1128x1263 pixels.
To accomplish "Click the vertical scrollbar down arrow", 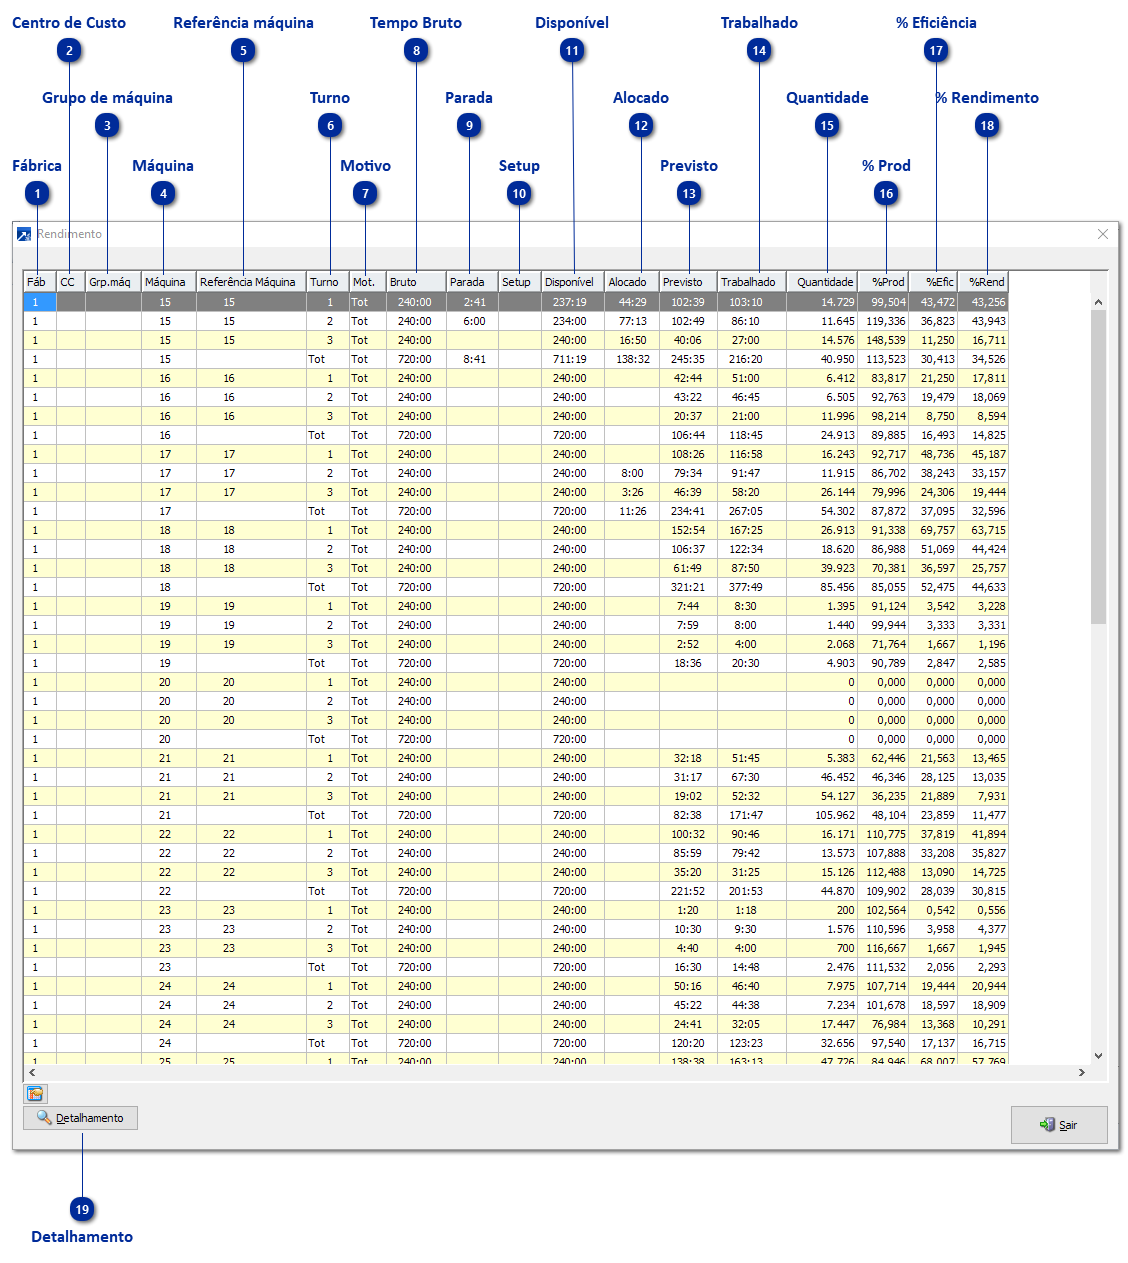I will click(x=1098, y=1055).
